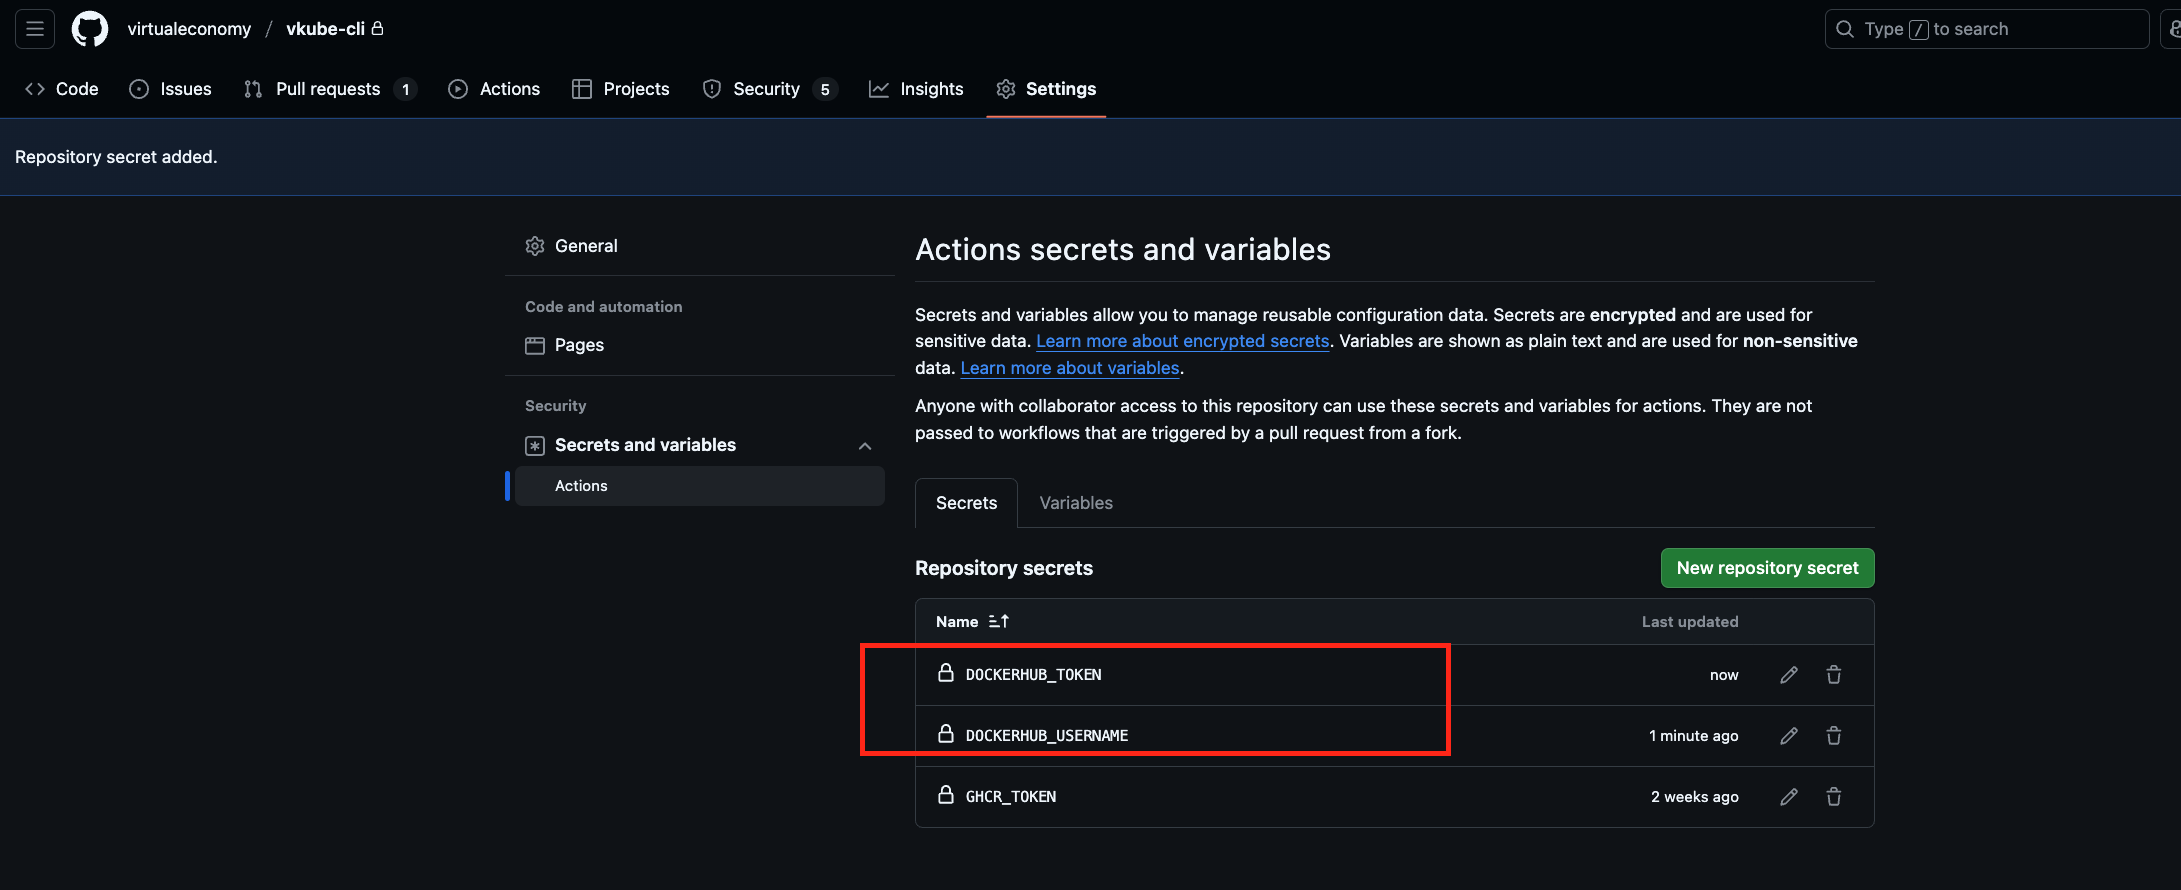Viewport: 2181px width, 890px height.
Task: Click the DOCKERHUB_USERNAME secret name
Action: 1047,736
